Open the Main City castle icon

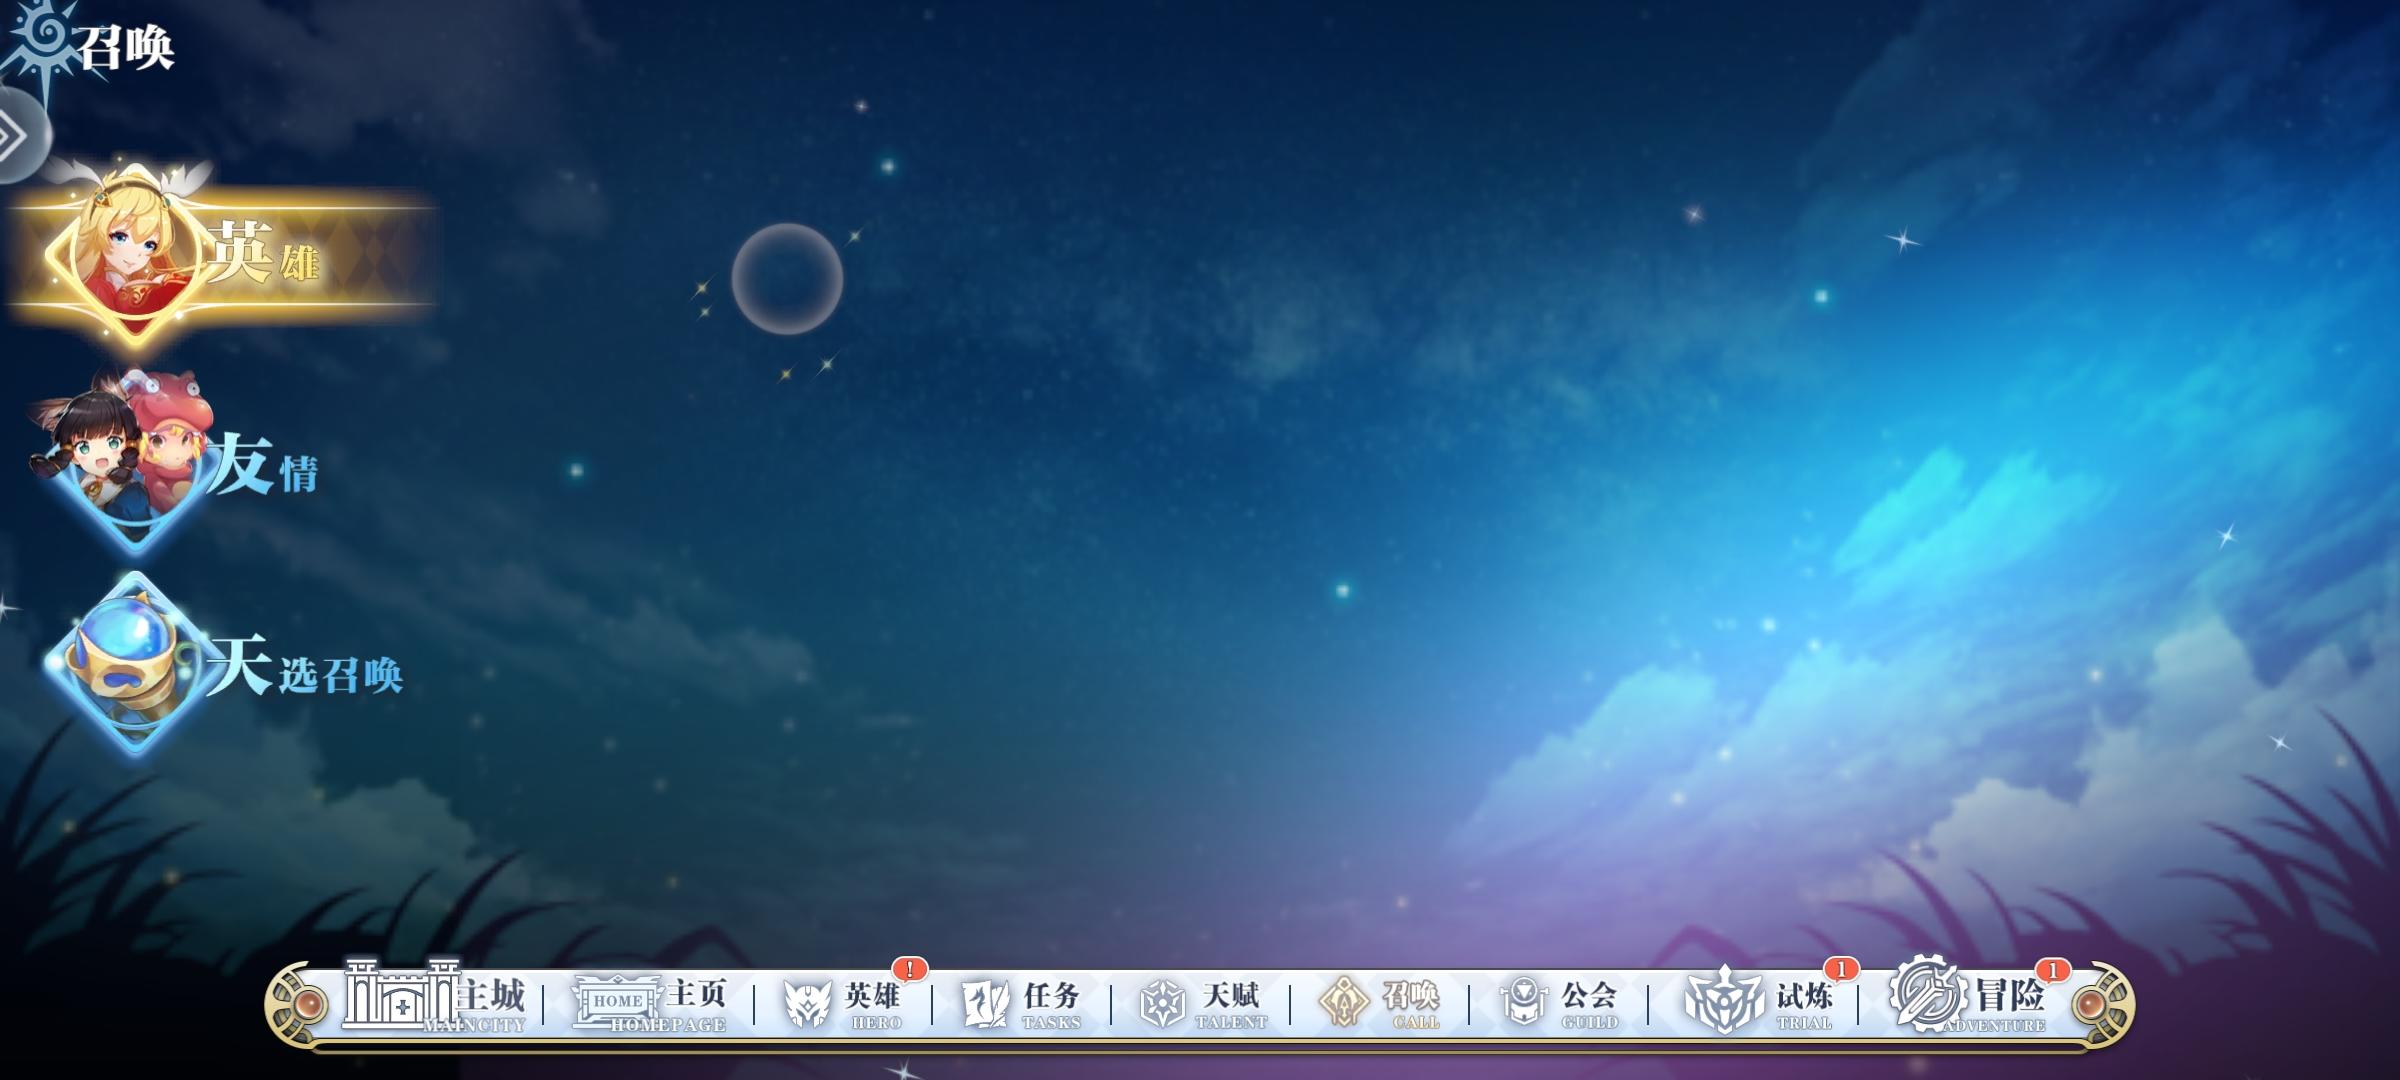tap(400, 996)
